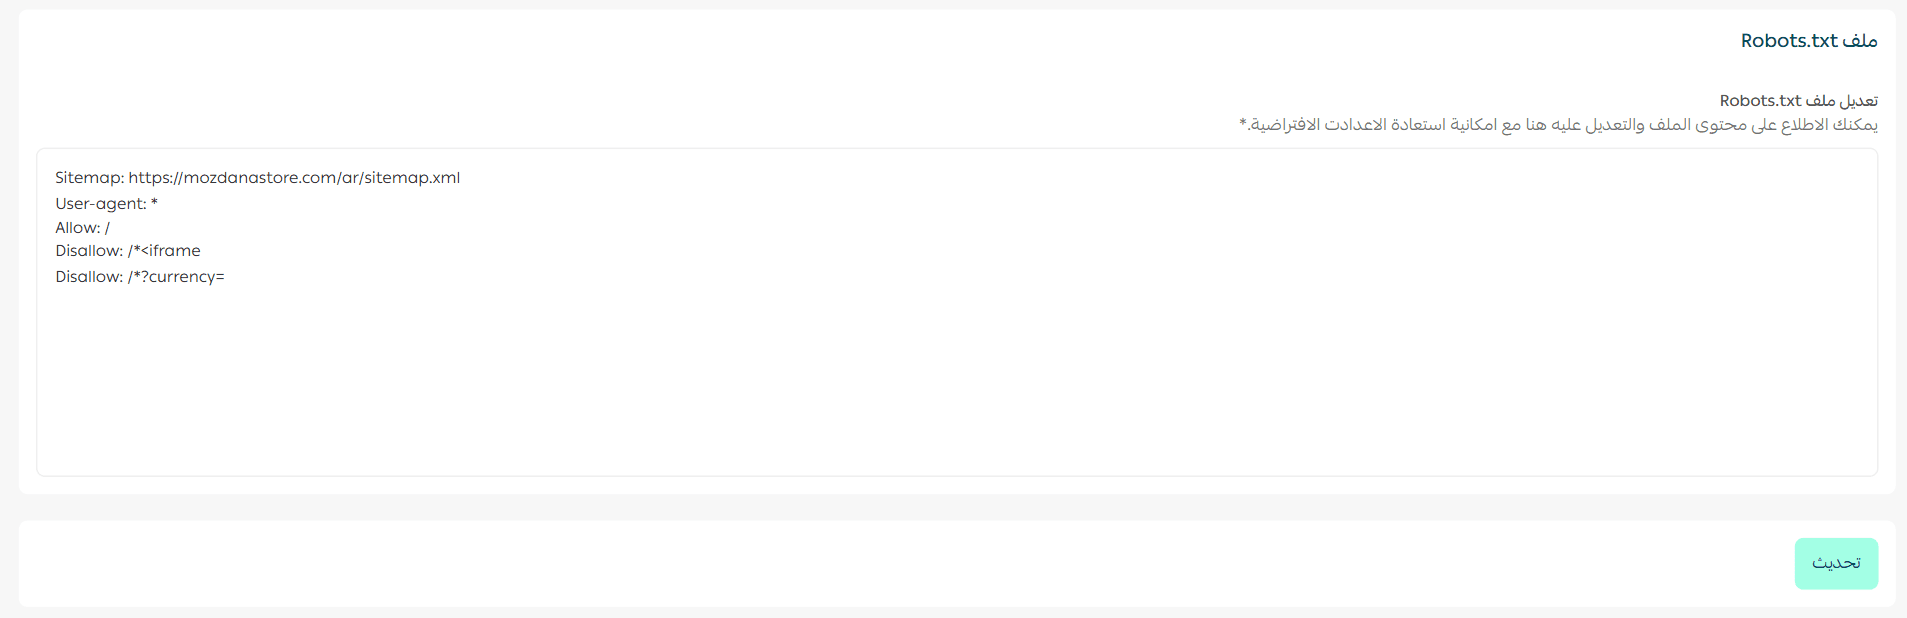Place cursor on the 'Allow: /' line
The width and height of the screenshot is (1907, 618).
coord(82,228)
